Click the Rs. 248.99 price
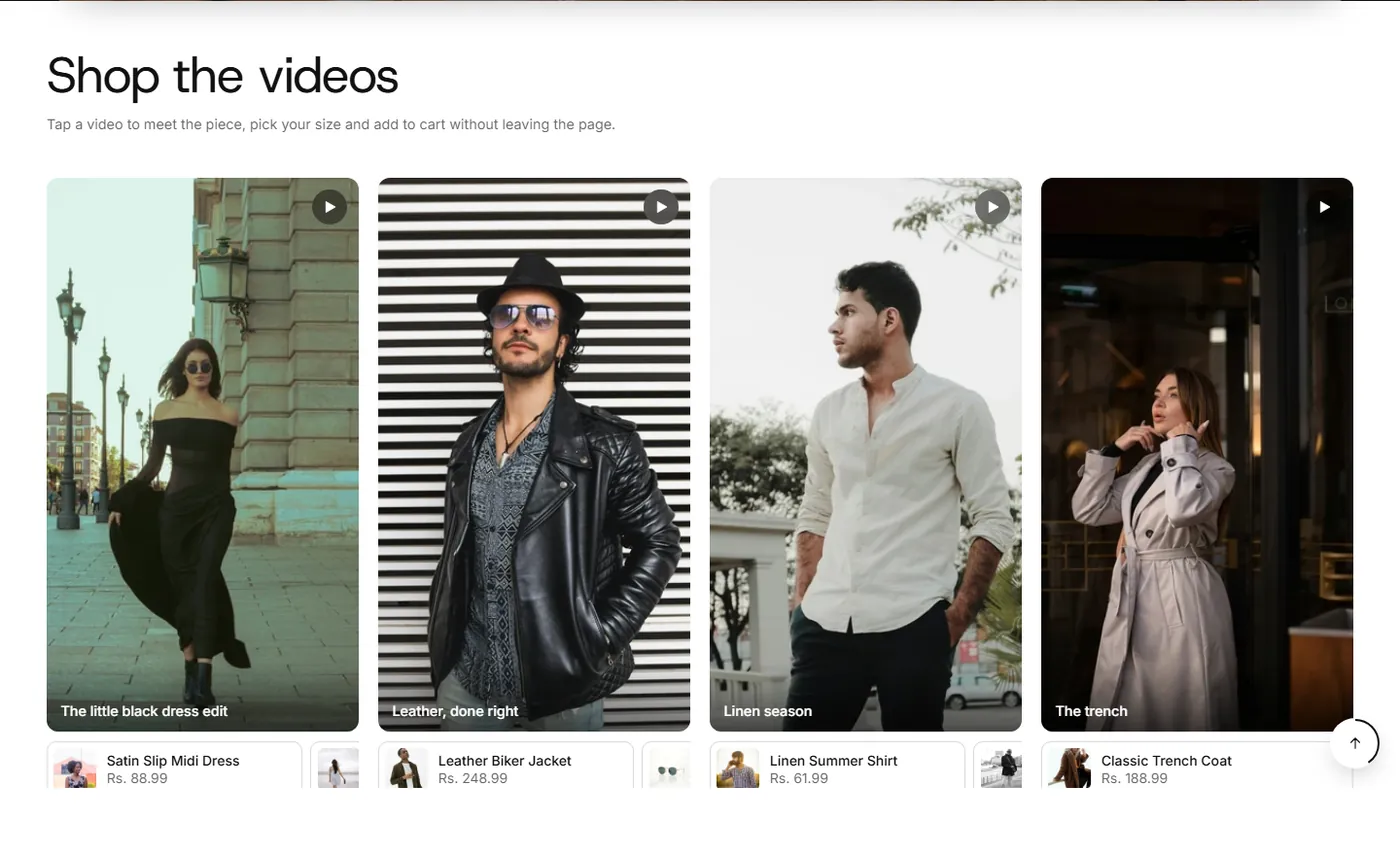This screenshot has width=1400, height=854. pos(473,778)
